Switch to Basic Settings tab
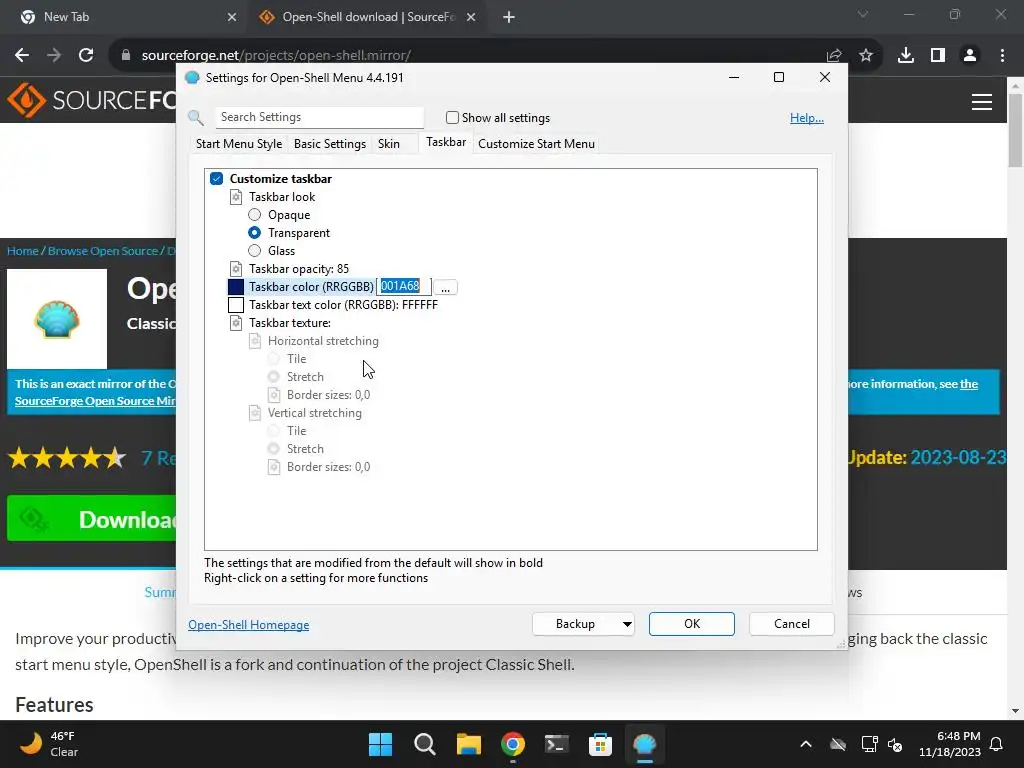The height and width of the screenshot is (768, 1024). click(330, 144)
